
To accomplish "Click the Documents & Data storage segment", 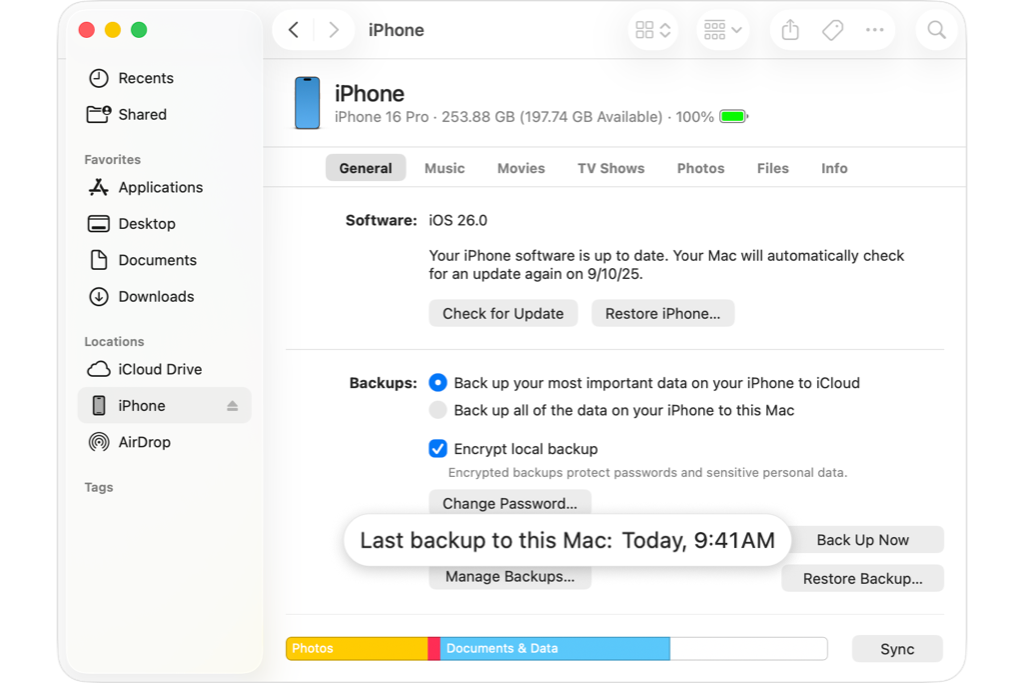I will pos(555,648).
